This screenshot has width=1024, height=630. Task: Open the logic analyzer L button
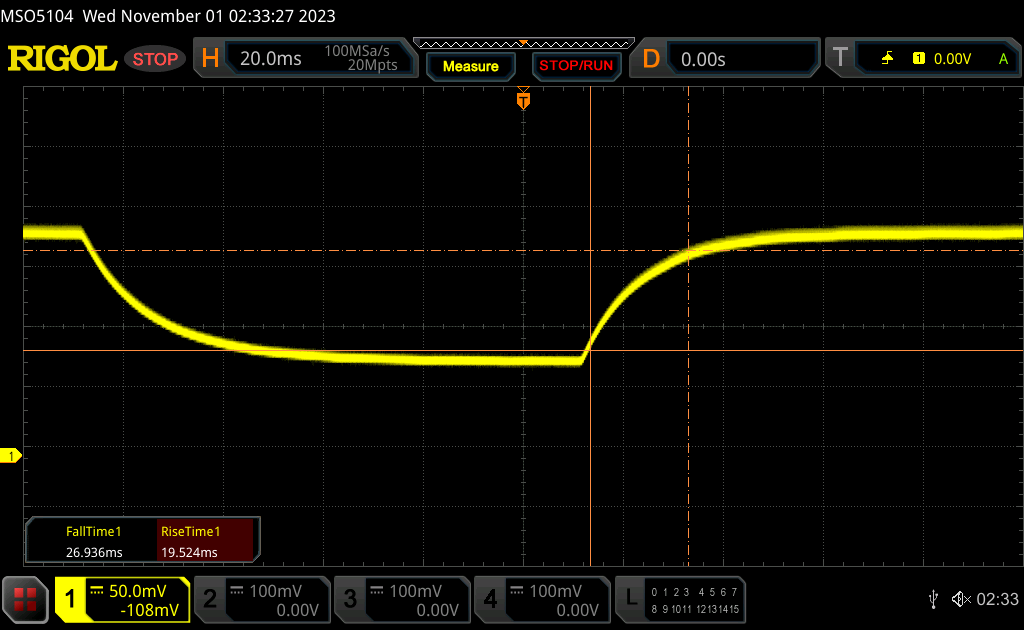pyautogui.click(x=631, y=598)
